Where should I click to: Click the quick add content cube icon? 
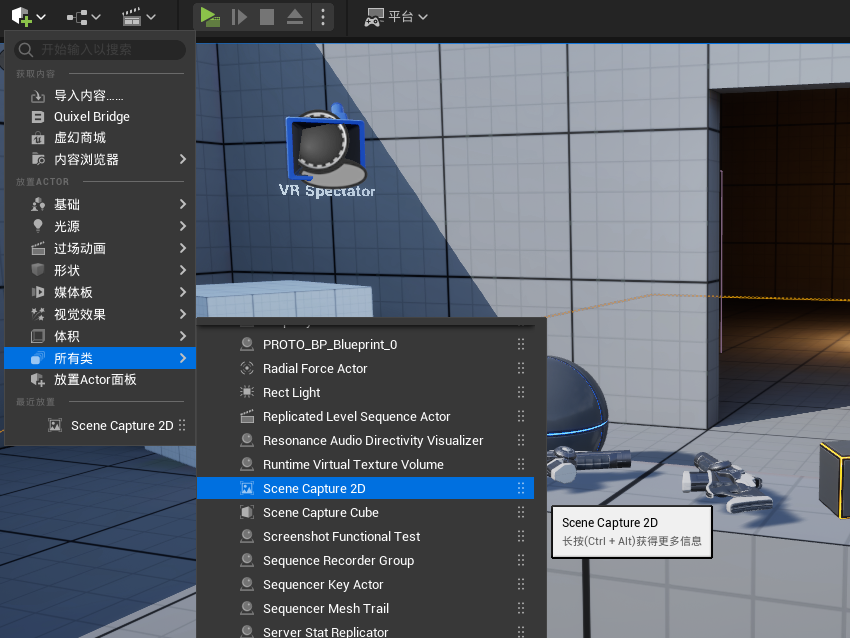(x=22, y=17)
